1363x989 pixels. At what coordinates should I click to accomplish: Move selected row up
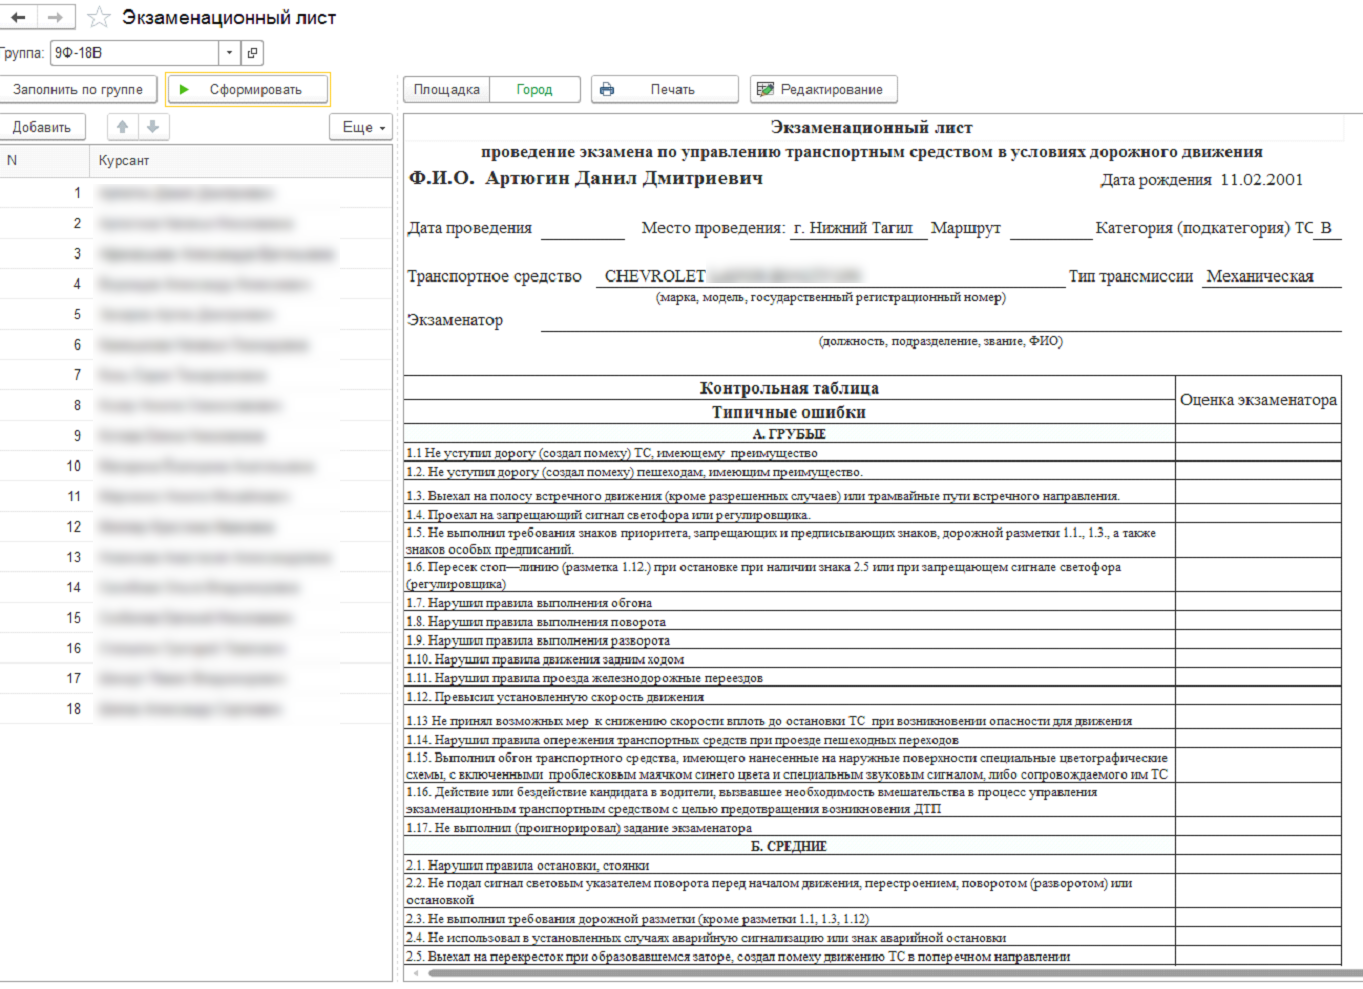122,127
